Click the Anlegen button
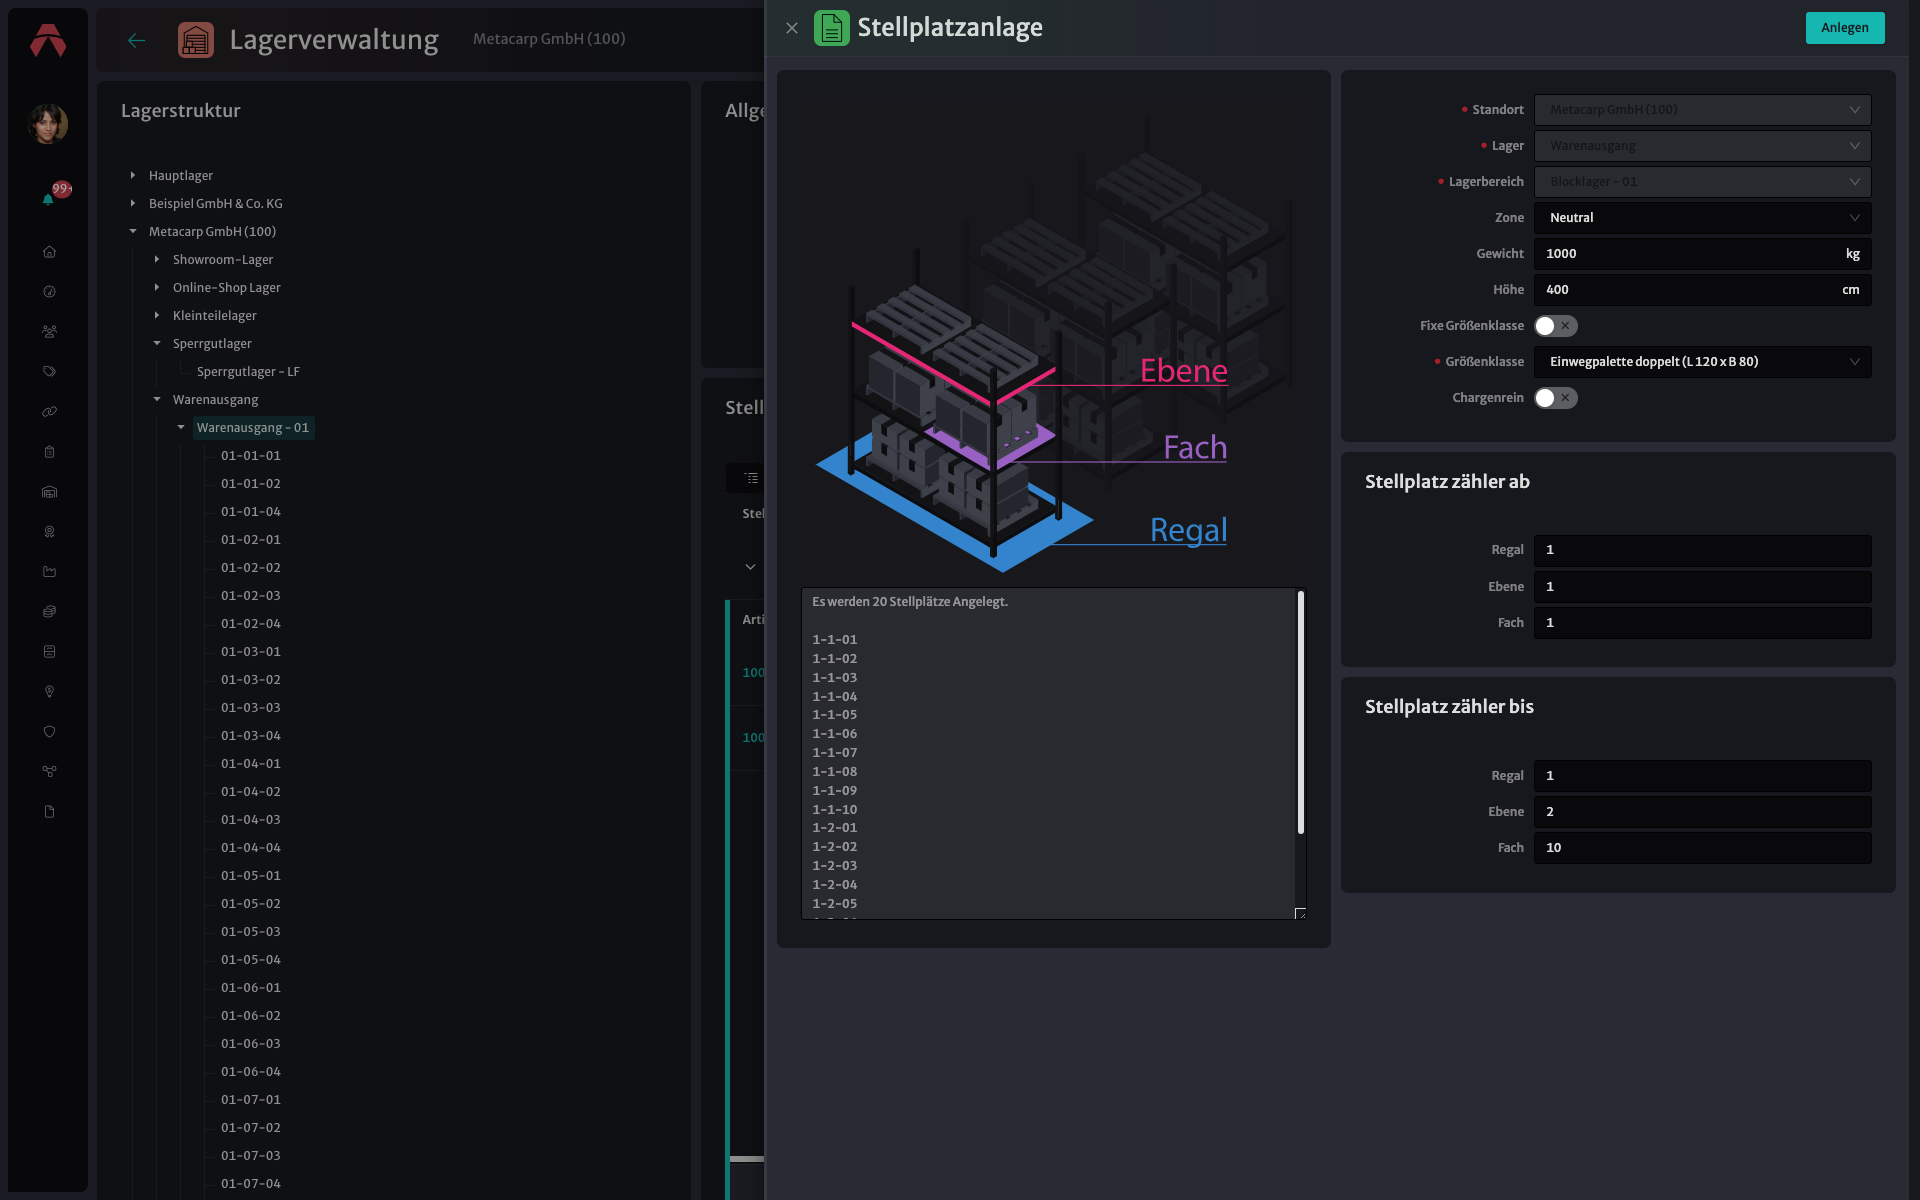The height and width of the screenshot is (1200, 1920). pyautogui.click(x=1844, y=28)
